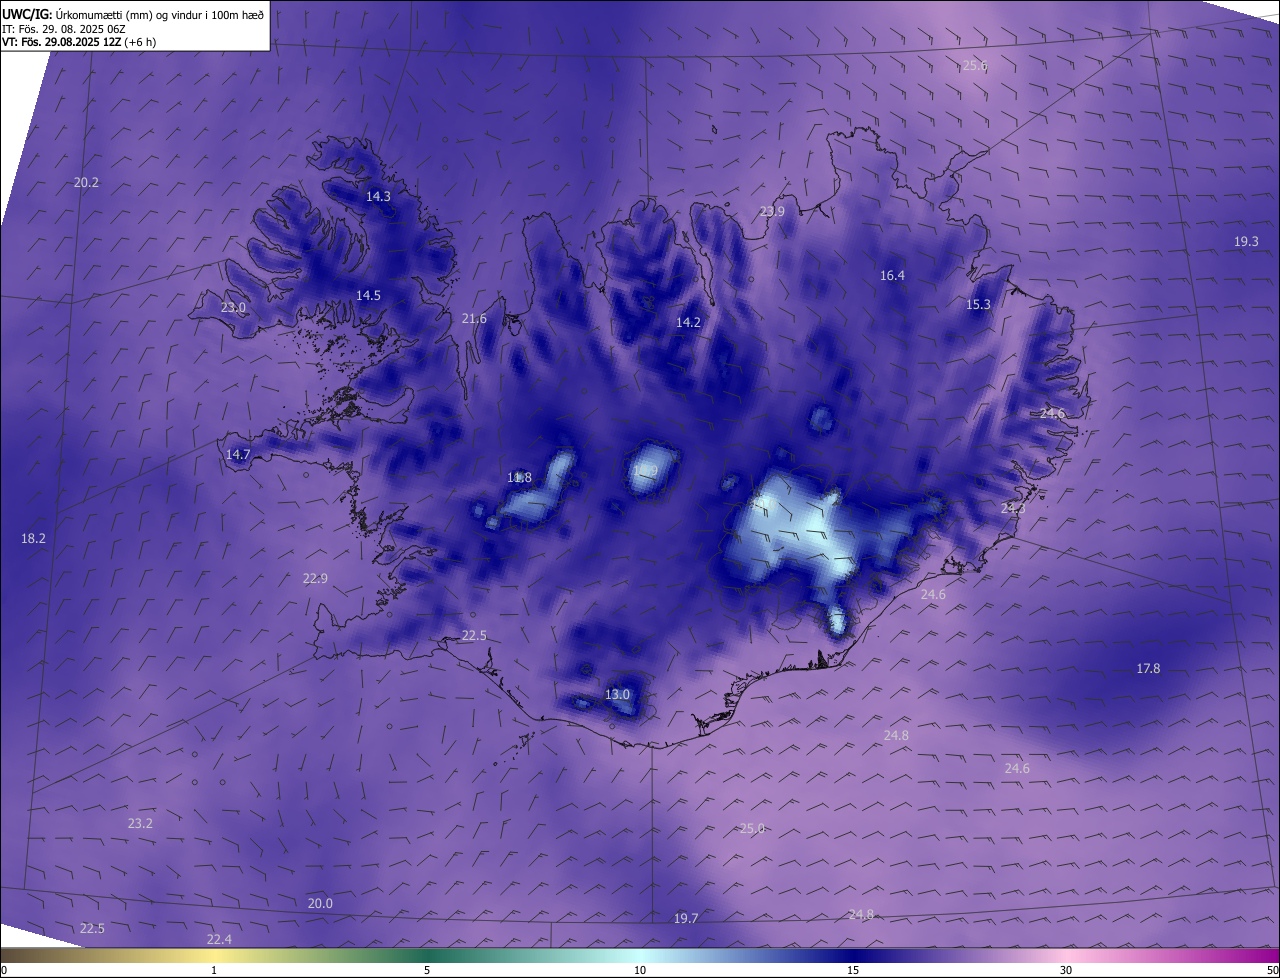Click the '10' tick on the color scale
This screenshot has height=978, width=1280.
640,971
